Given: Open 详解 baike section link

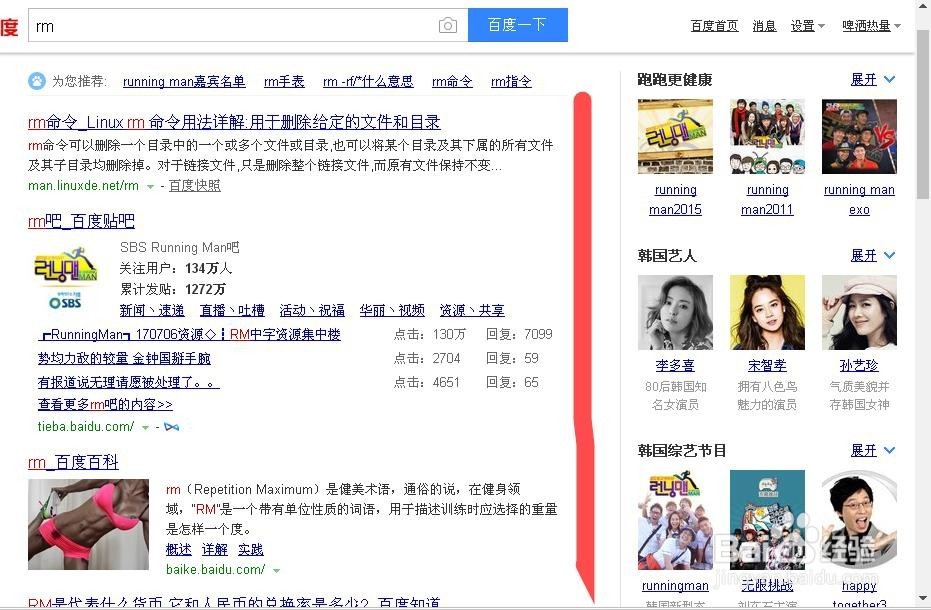Looking at the screenshot, I should 215,549.
